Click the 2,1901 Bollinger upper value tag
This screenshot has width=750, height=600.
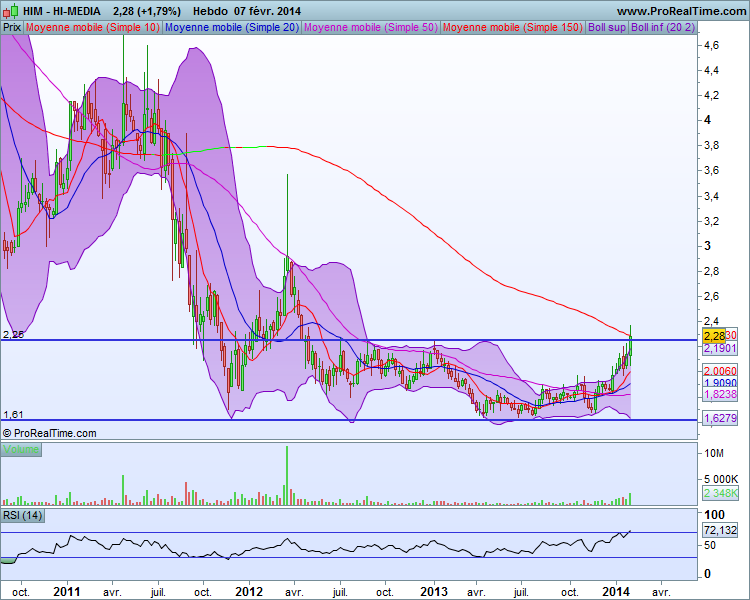tap(720, 348)
